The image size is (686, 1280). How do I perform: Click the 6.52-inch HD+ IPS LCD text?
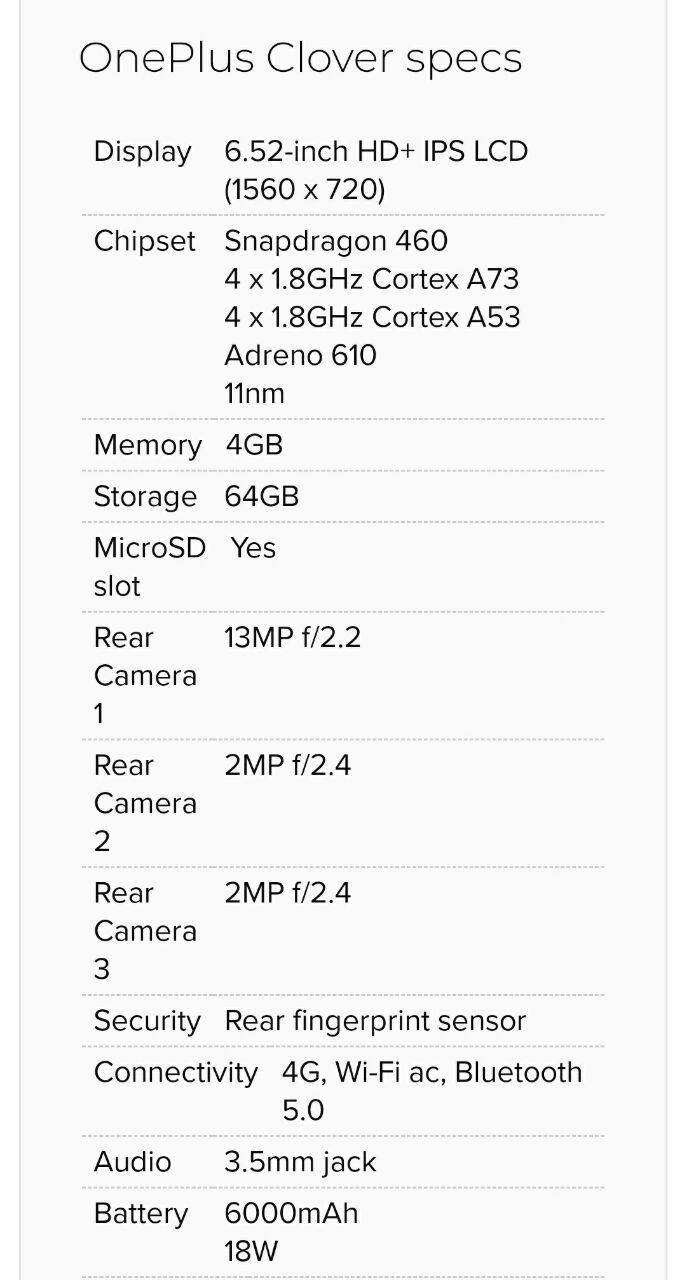(x=376, y=152)
